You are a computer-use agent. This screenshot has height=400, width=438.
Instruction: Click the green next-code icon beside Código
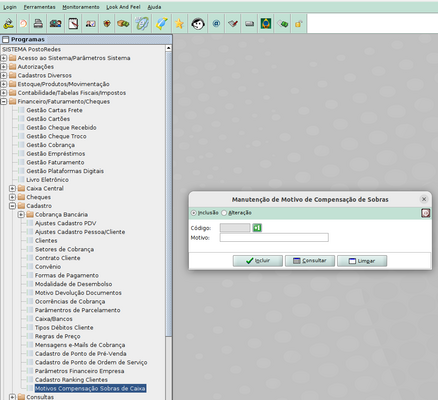(257, 228)
